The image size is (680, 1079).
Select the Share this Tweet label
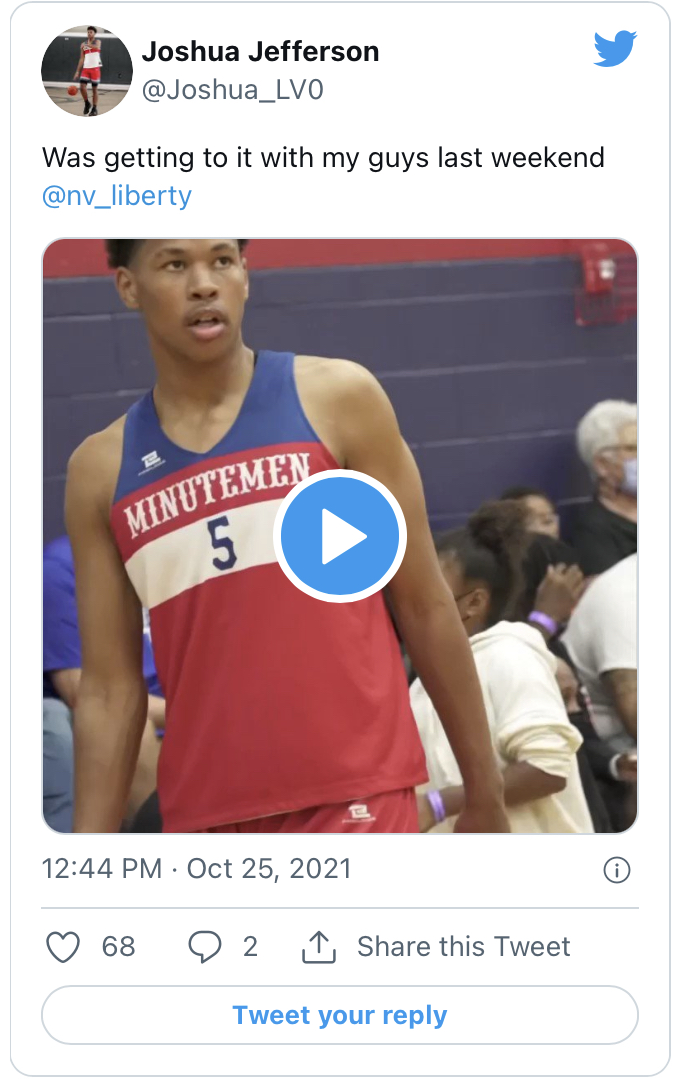pos(463,946)
